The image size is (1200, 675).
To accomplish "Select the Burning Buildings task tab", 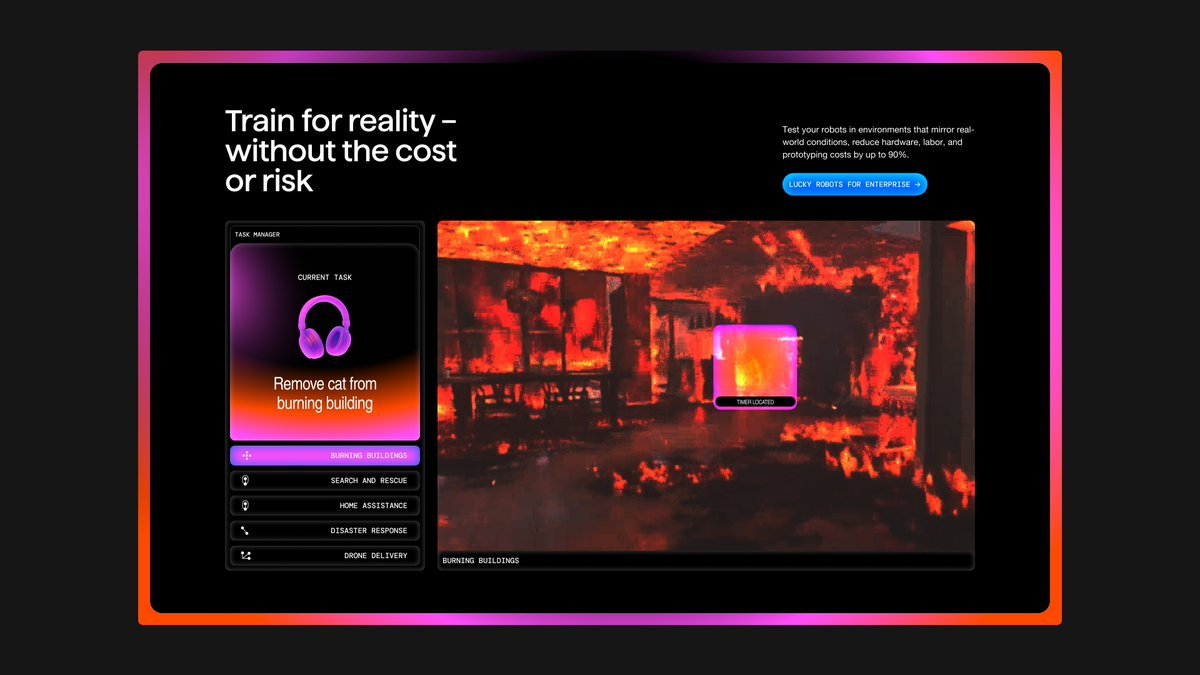I will coord(325,456).
